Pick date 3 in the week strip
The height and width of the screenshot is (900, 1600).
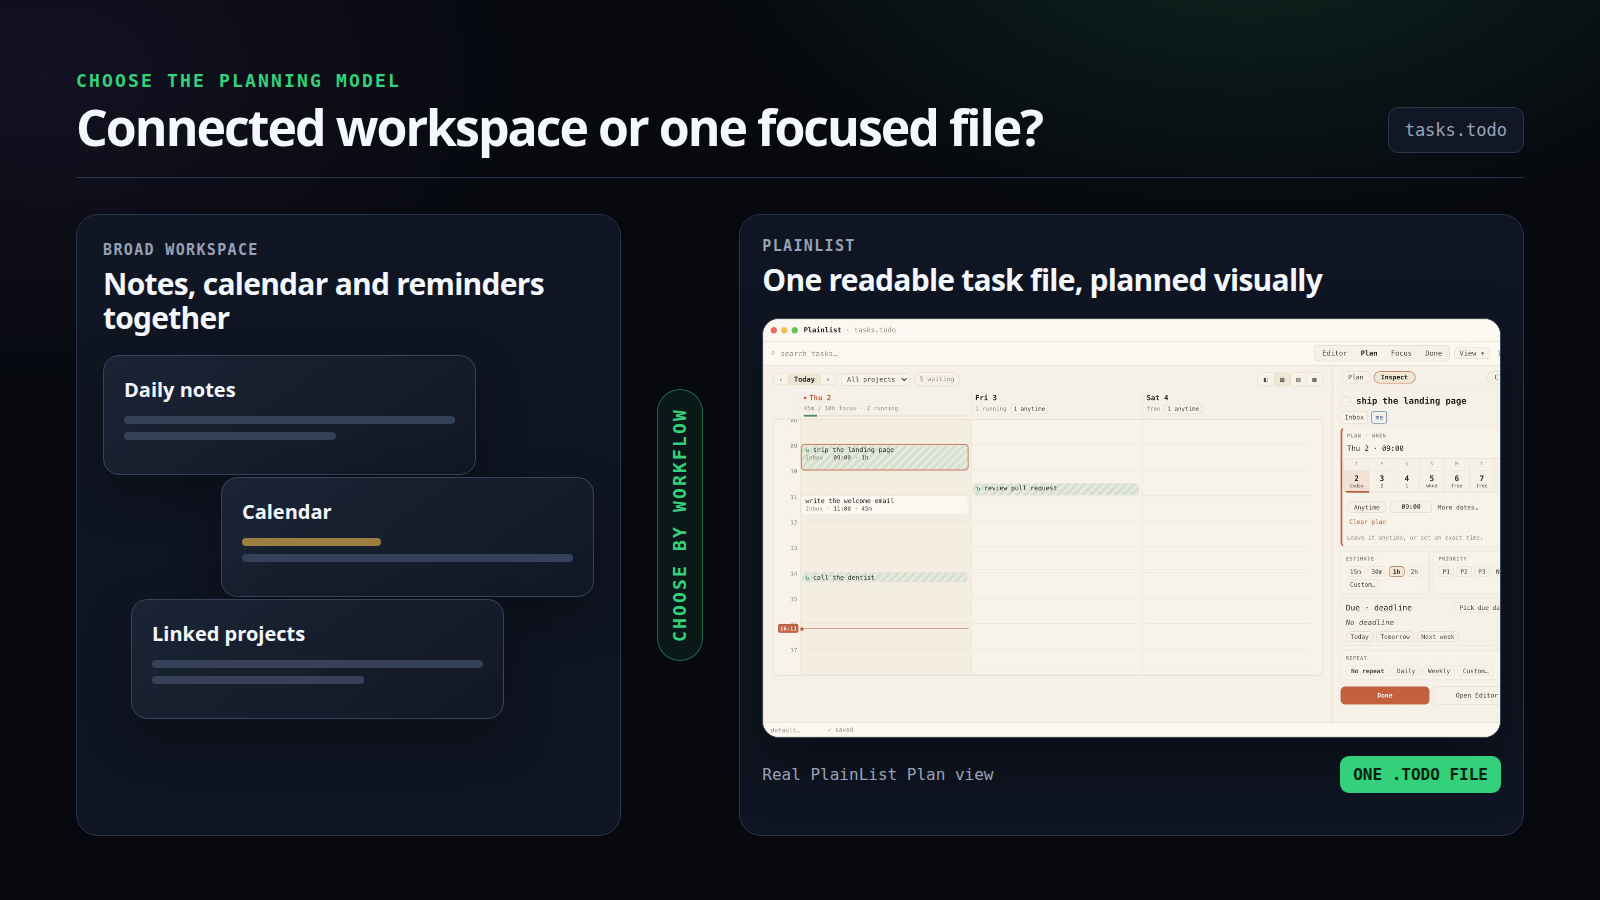[x=1382, y=481]
